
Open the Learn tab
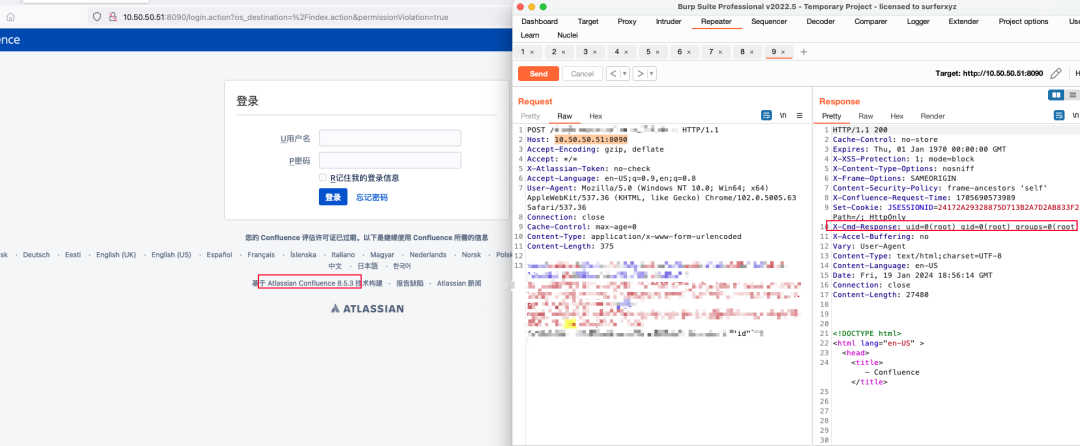tap(530, 35)
